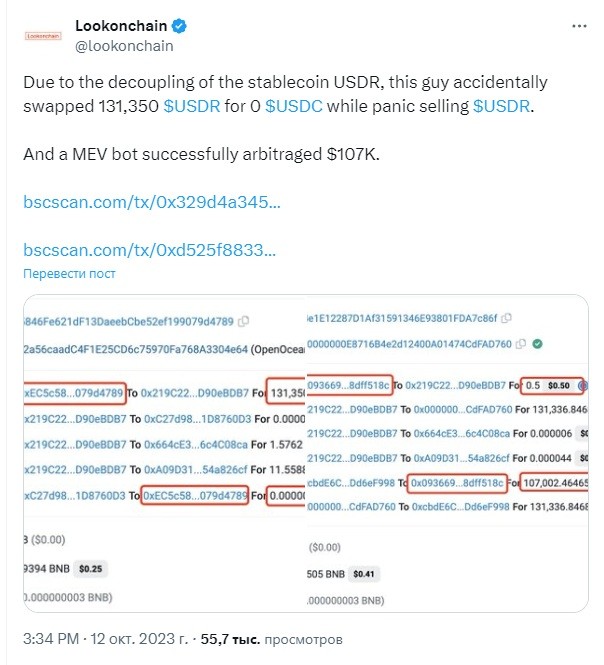Click green verified checkmark icon
This screenshot has width=604, height=665.
[x=537, y=344]
